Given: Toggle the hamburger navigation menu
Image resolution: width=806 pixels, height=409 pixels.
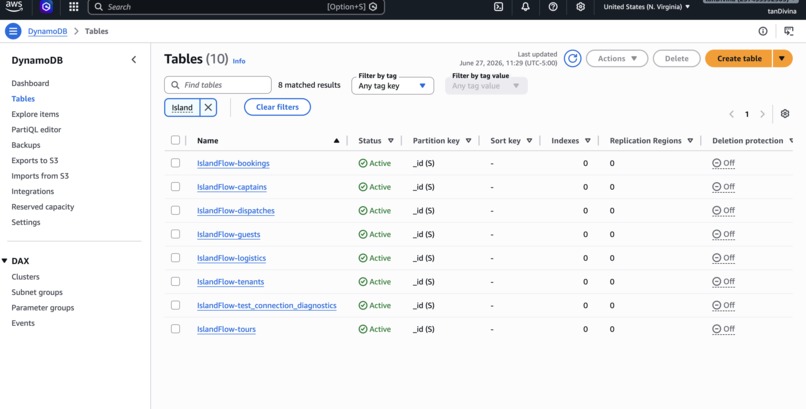Looking at the screenshot, I should (x=13, y=31).
